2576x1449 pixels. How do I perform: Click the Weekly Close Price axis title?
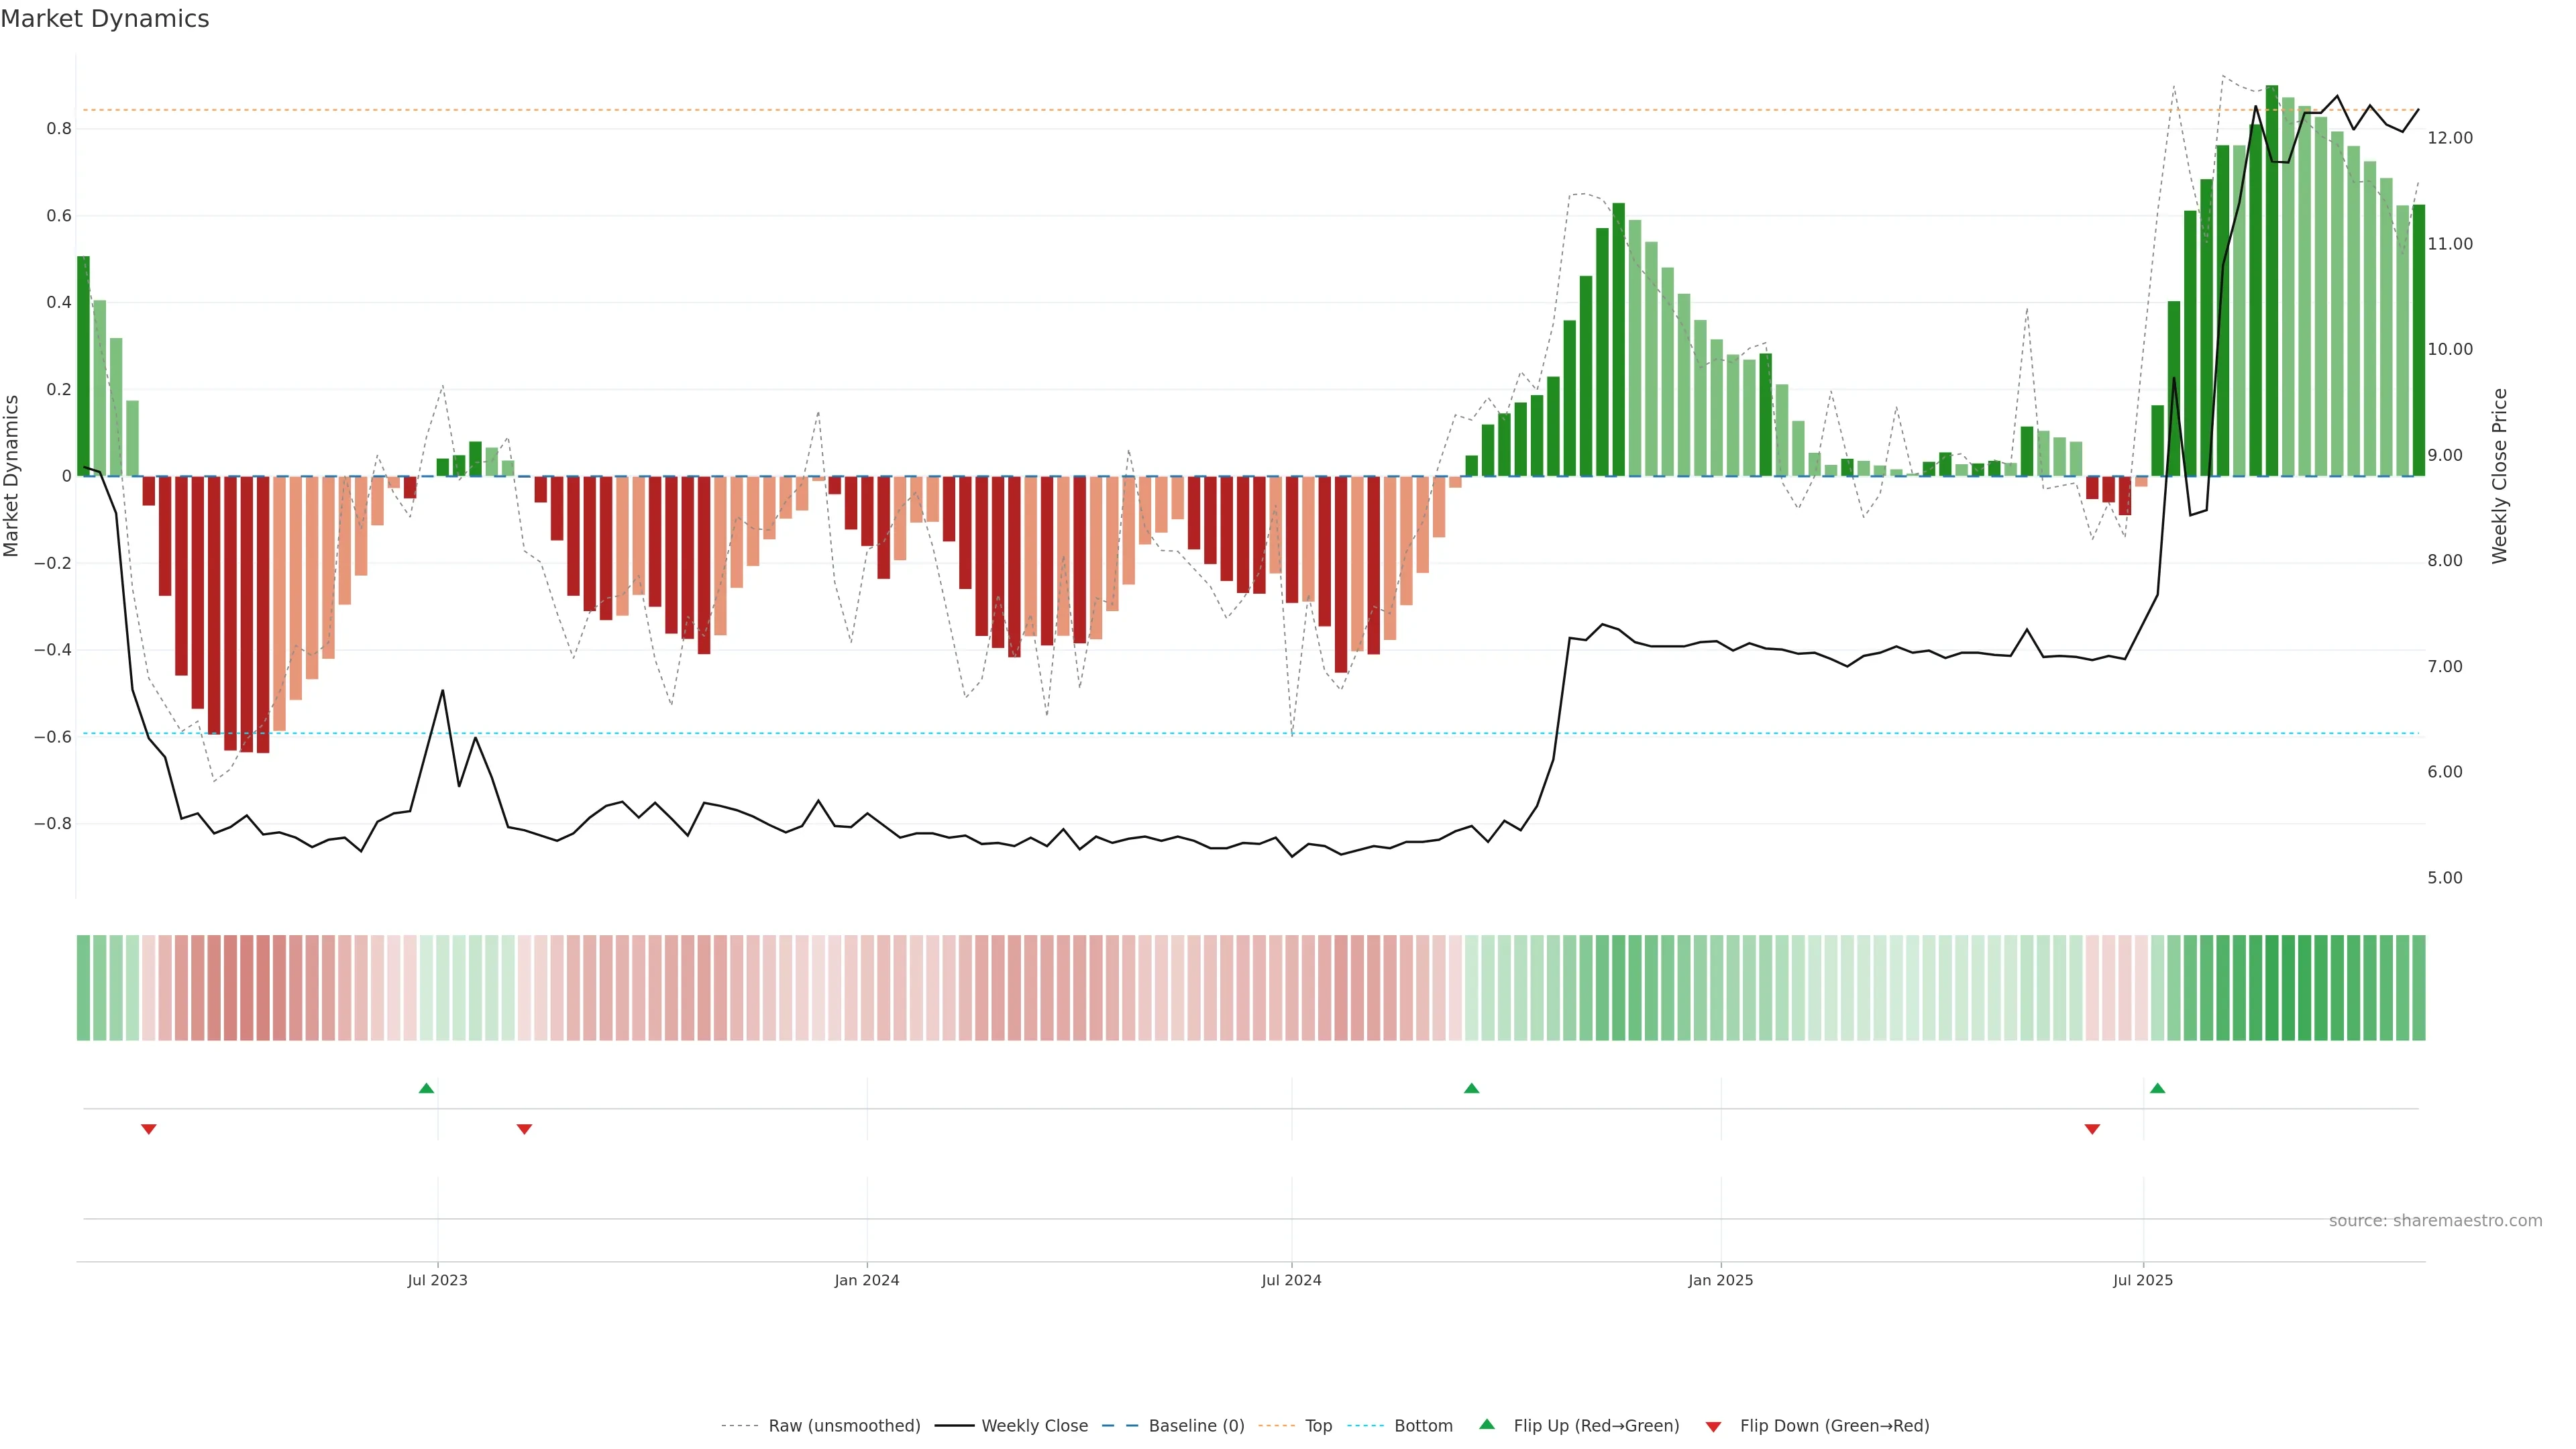coord(2499,476)
